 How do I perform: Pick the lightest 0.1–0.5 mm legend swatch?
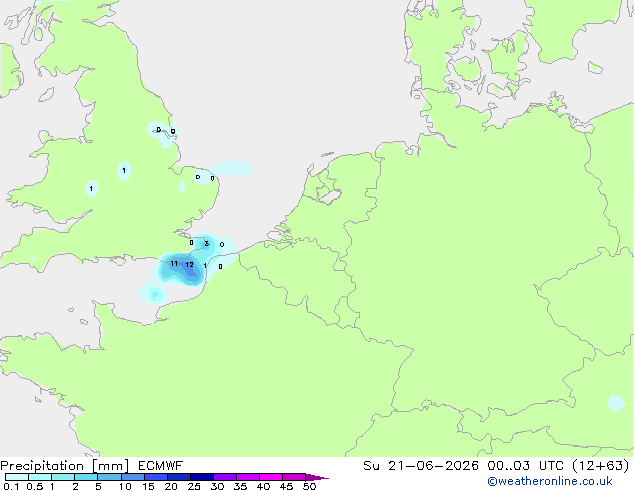coord(17,477)
